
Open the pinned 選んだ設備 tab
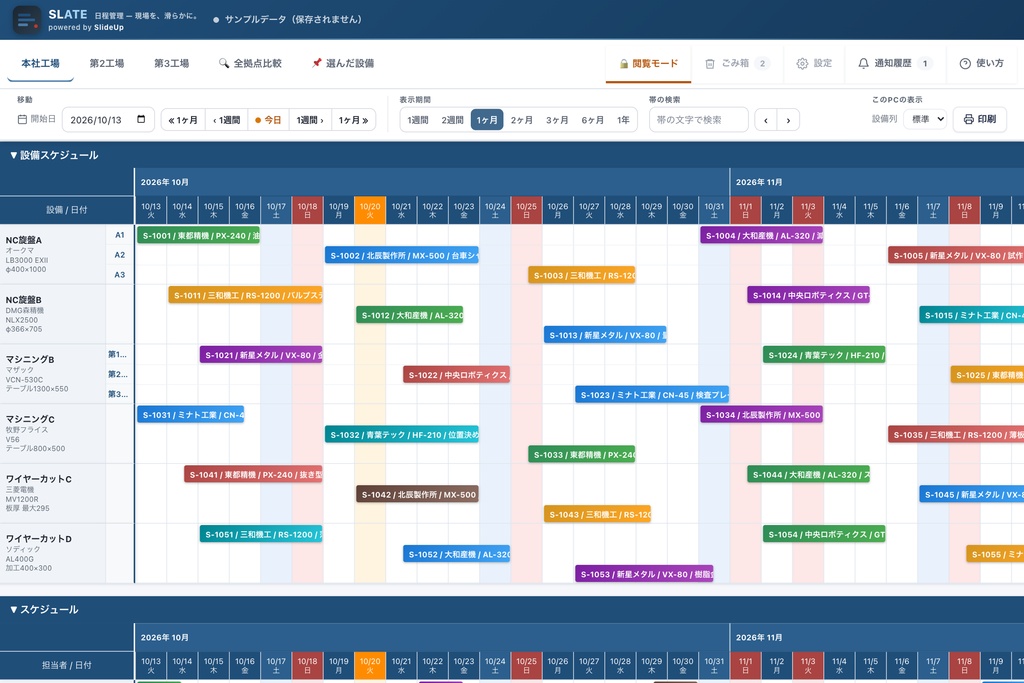click(x=343, y=63)
